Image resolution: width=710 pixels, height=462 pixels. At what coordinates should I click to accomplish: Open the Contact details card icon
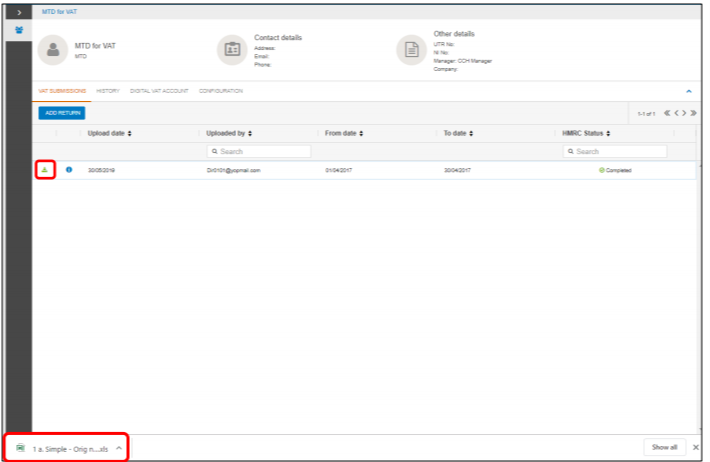tap(232, 50)
